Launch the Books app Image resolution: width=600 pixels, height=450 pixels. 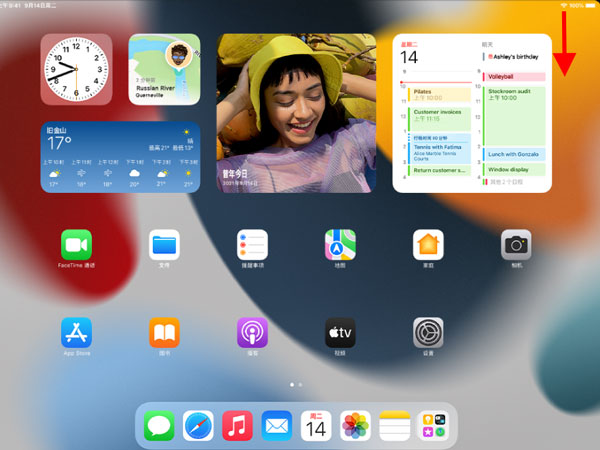point(164,332)
